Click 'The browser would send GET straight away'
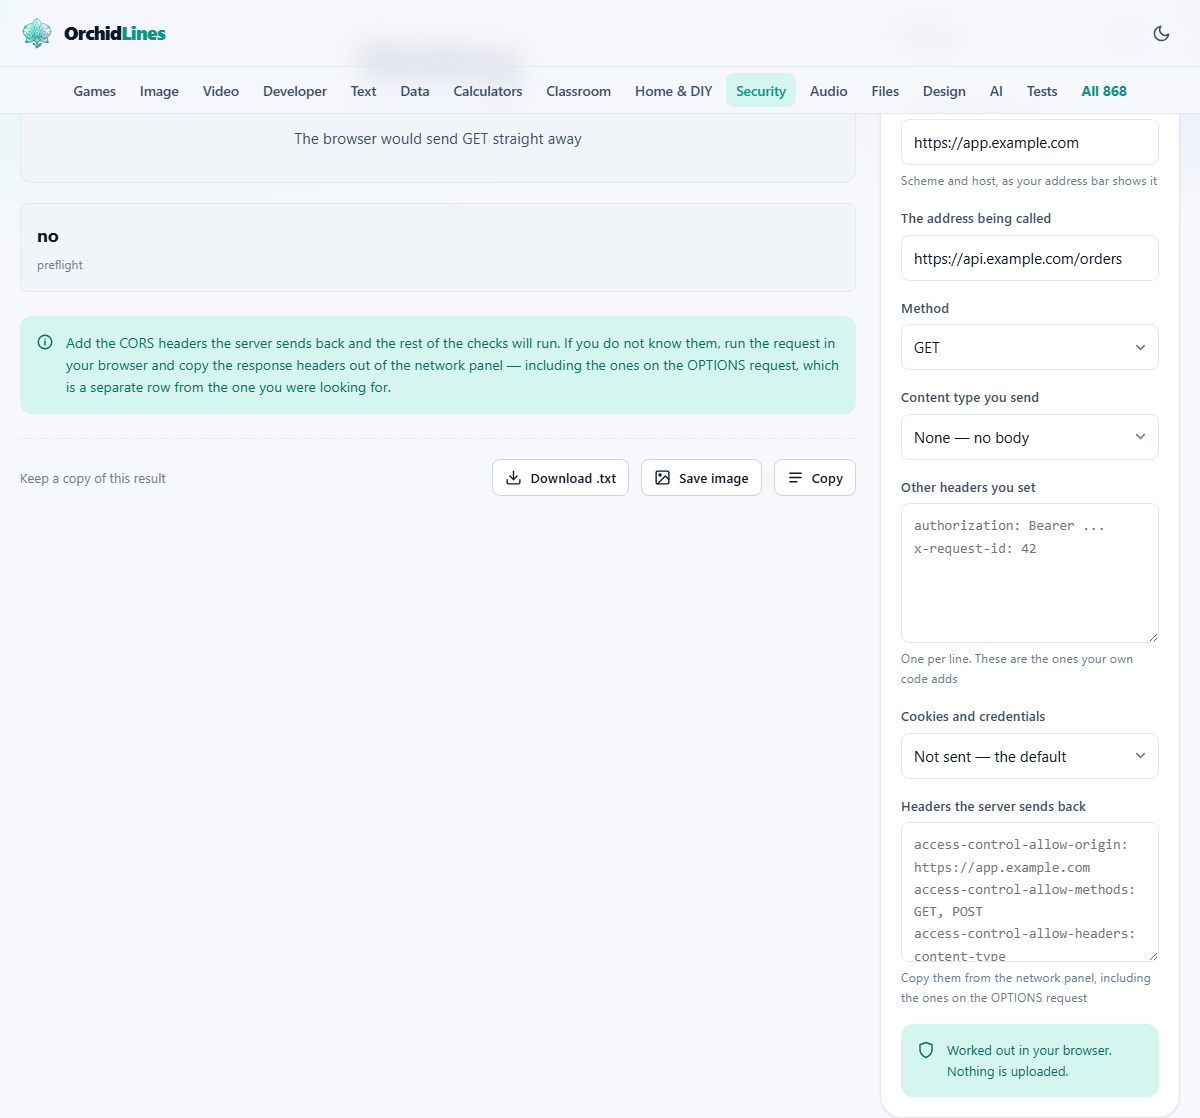 coord(438,139)
